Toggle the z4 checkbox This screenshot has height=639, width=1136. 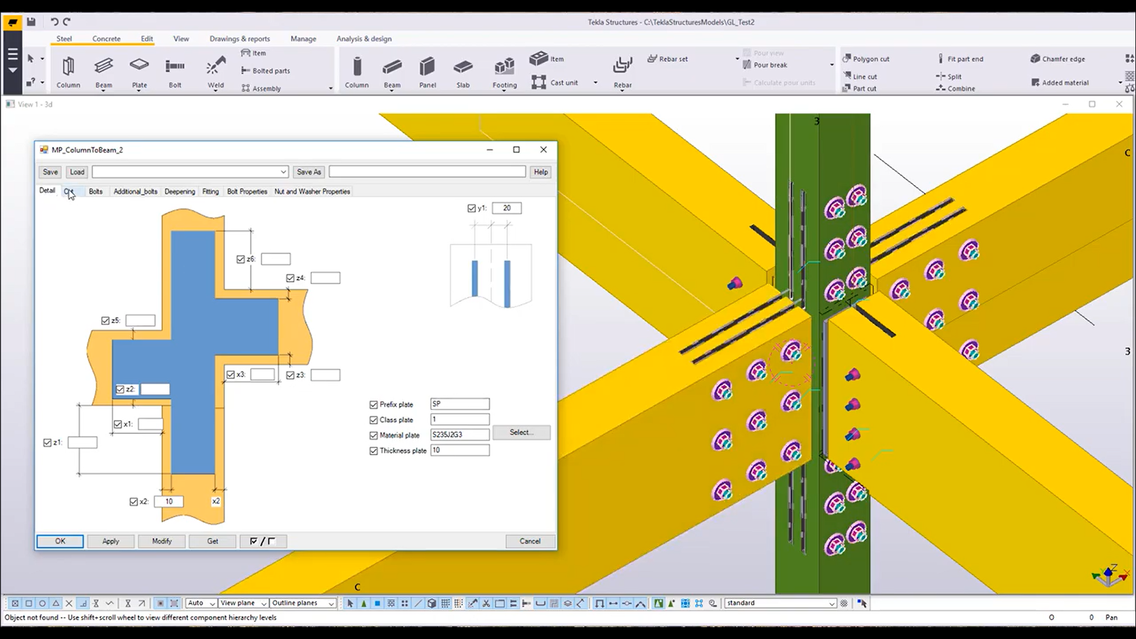[290, 277]
